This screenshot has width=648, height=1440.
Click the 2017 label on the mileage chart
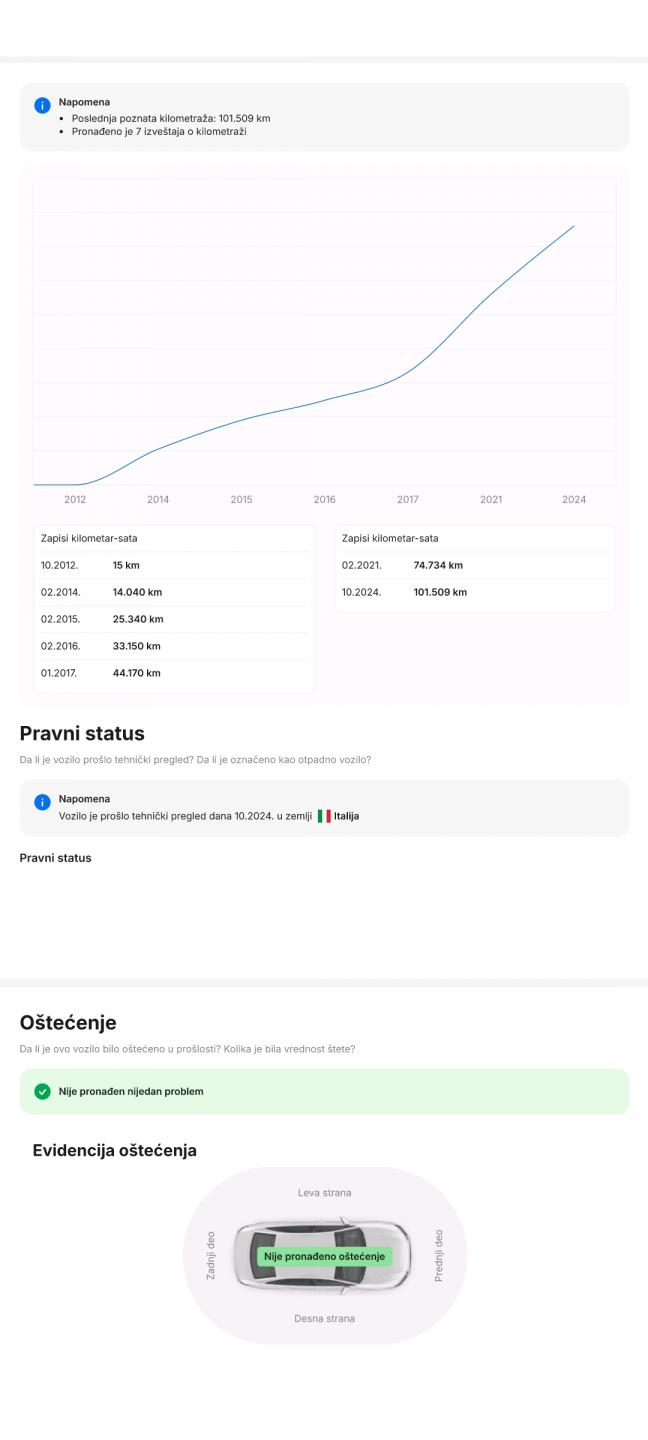point(408,499)
